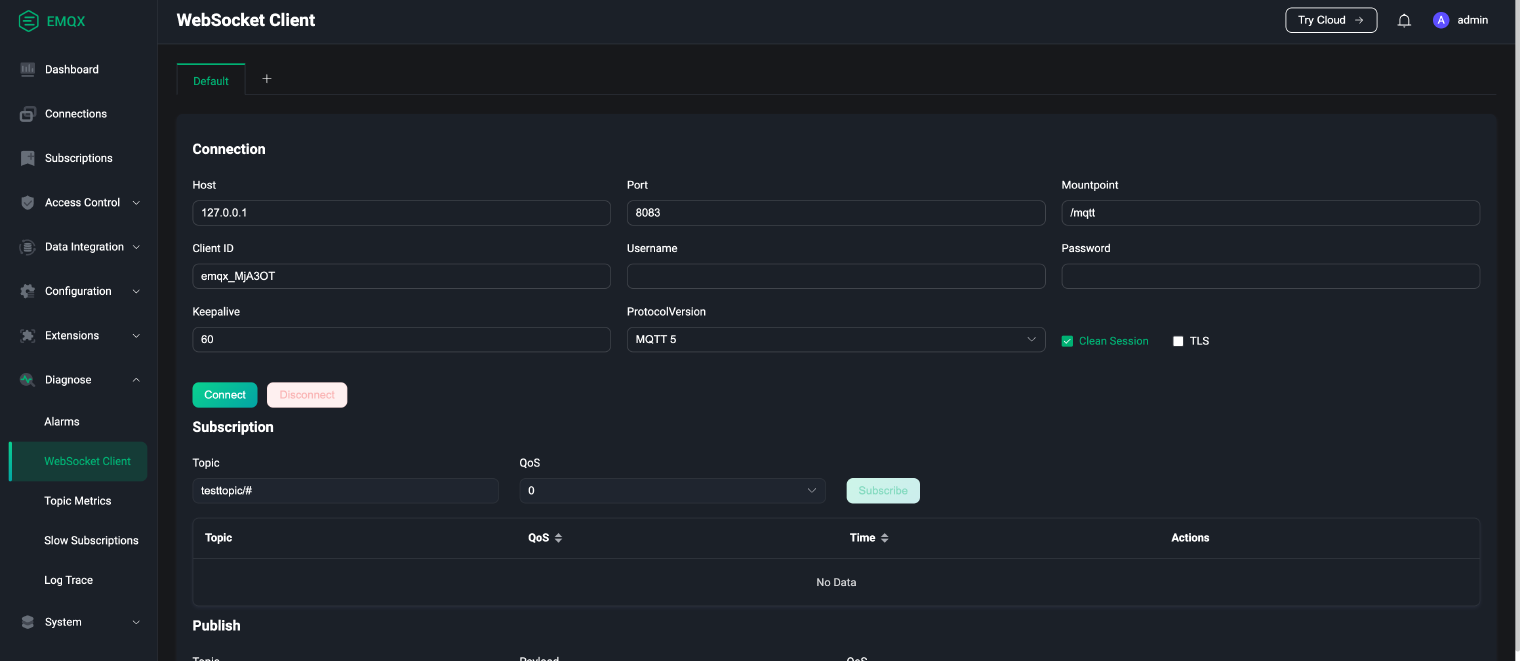Click into the Username input field
1520x661 pixels.
pyautogui.click(x=835, y=276)
